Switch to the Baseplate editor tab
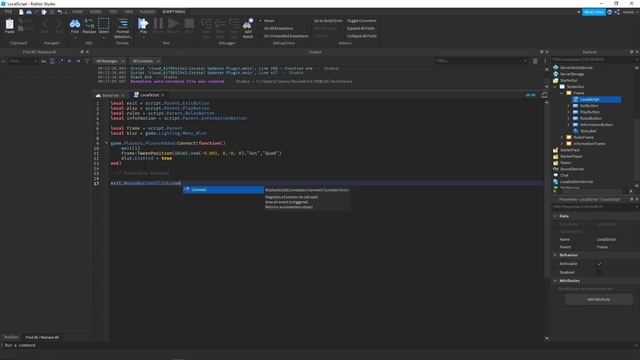Viewport: 640px width, 360px height. 110,95
